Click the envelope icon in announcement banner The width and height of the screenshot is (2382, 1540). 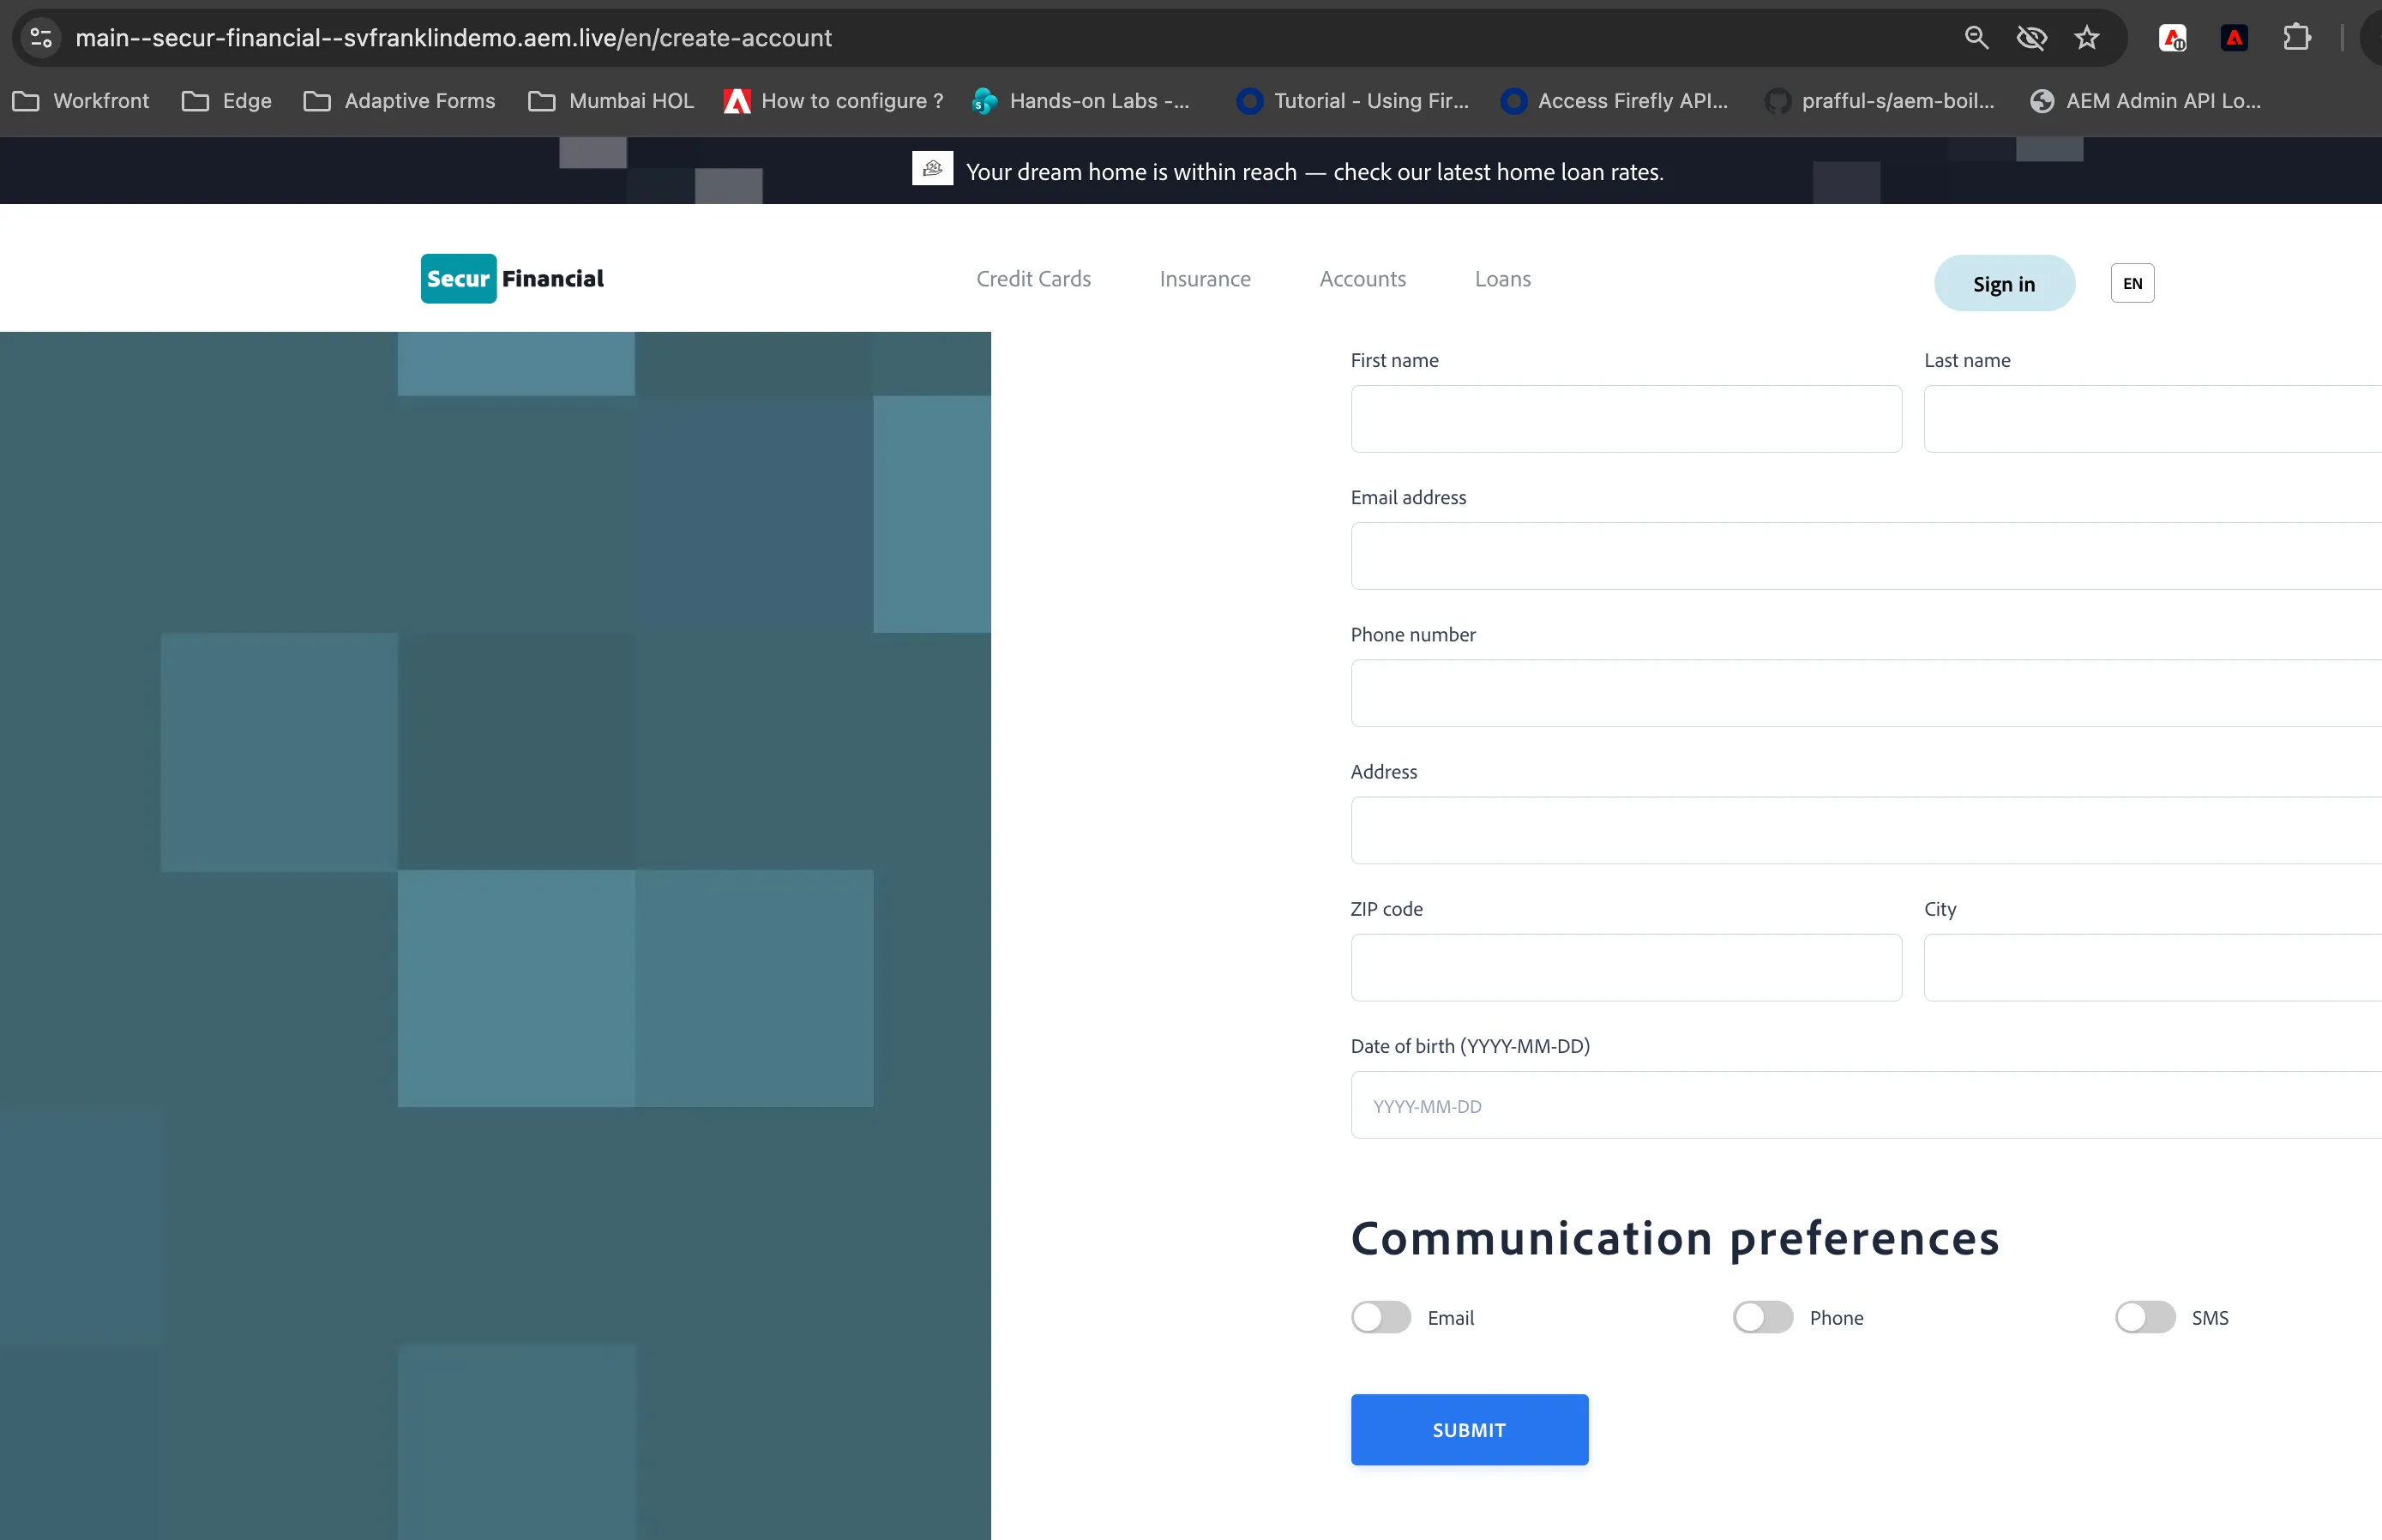[x=932, y=168]
